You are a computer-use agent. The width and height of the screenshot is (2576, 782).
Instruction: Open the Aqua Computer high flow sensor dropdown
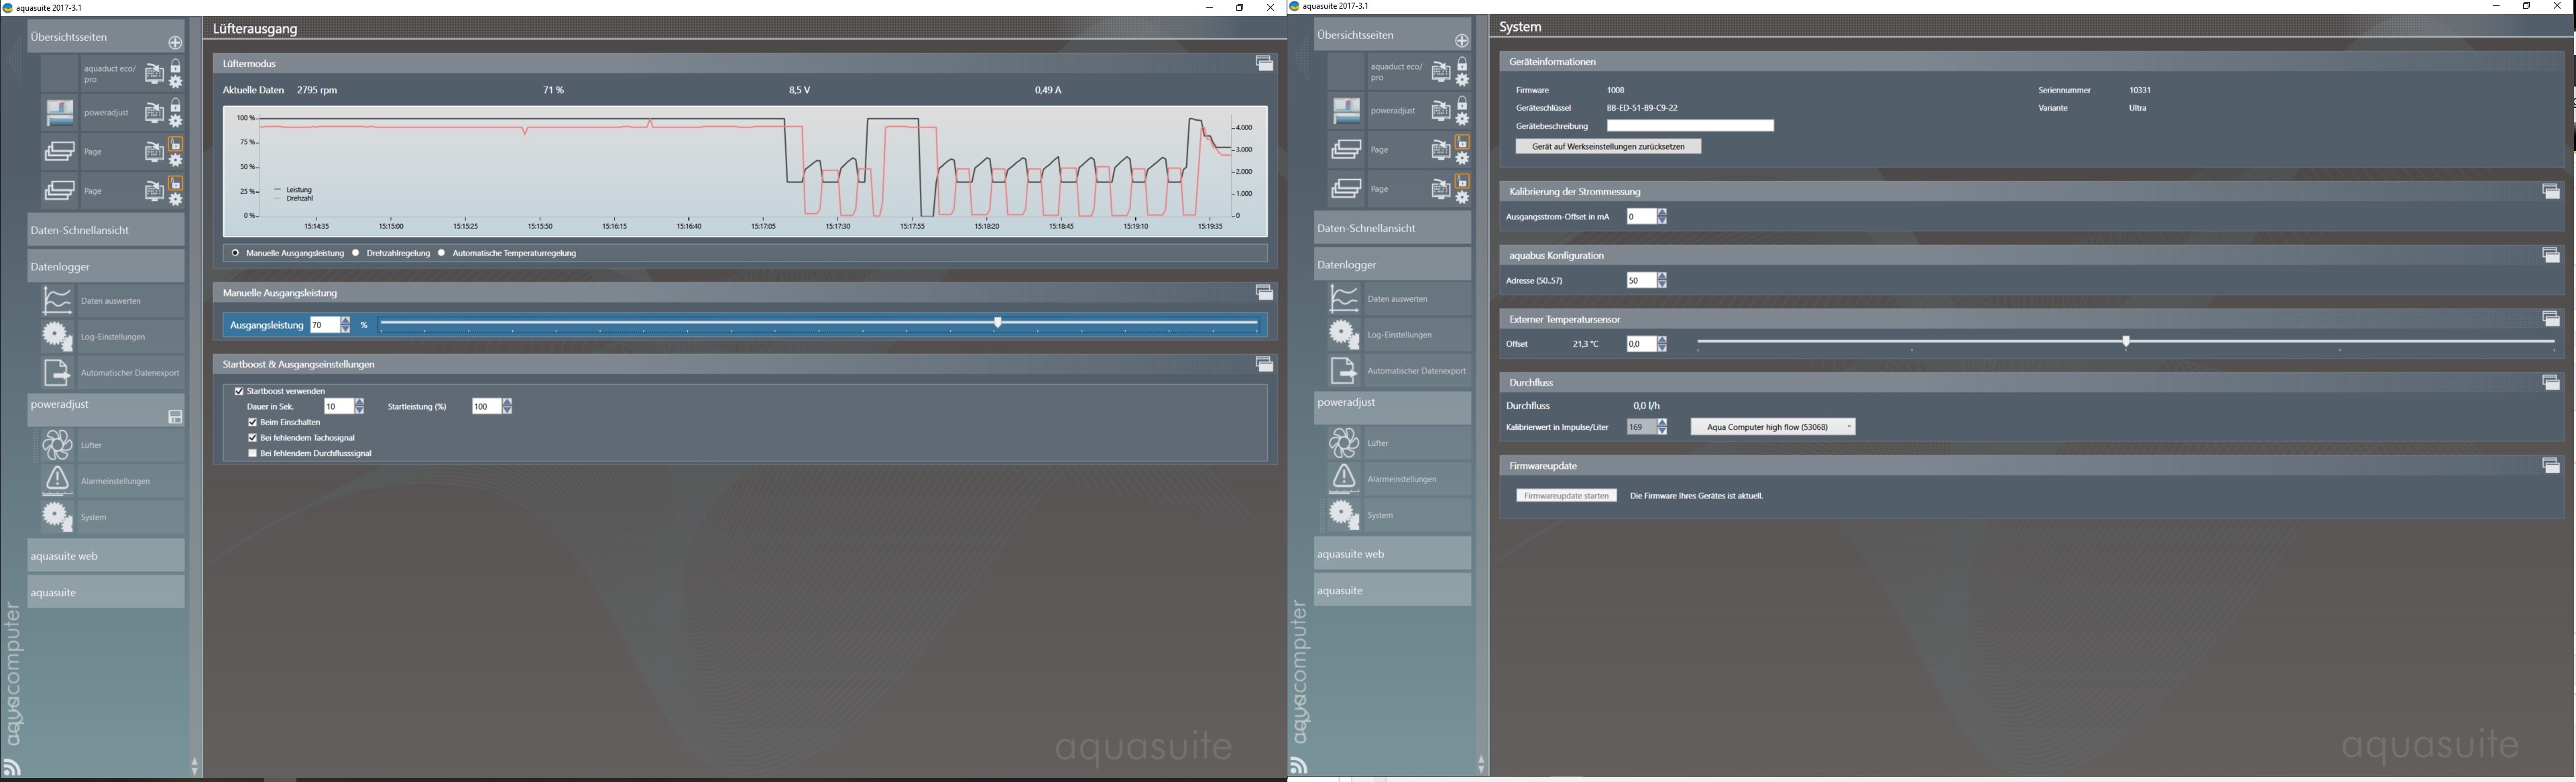pos(1772,427)
